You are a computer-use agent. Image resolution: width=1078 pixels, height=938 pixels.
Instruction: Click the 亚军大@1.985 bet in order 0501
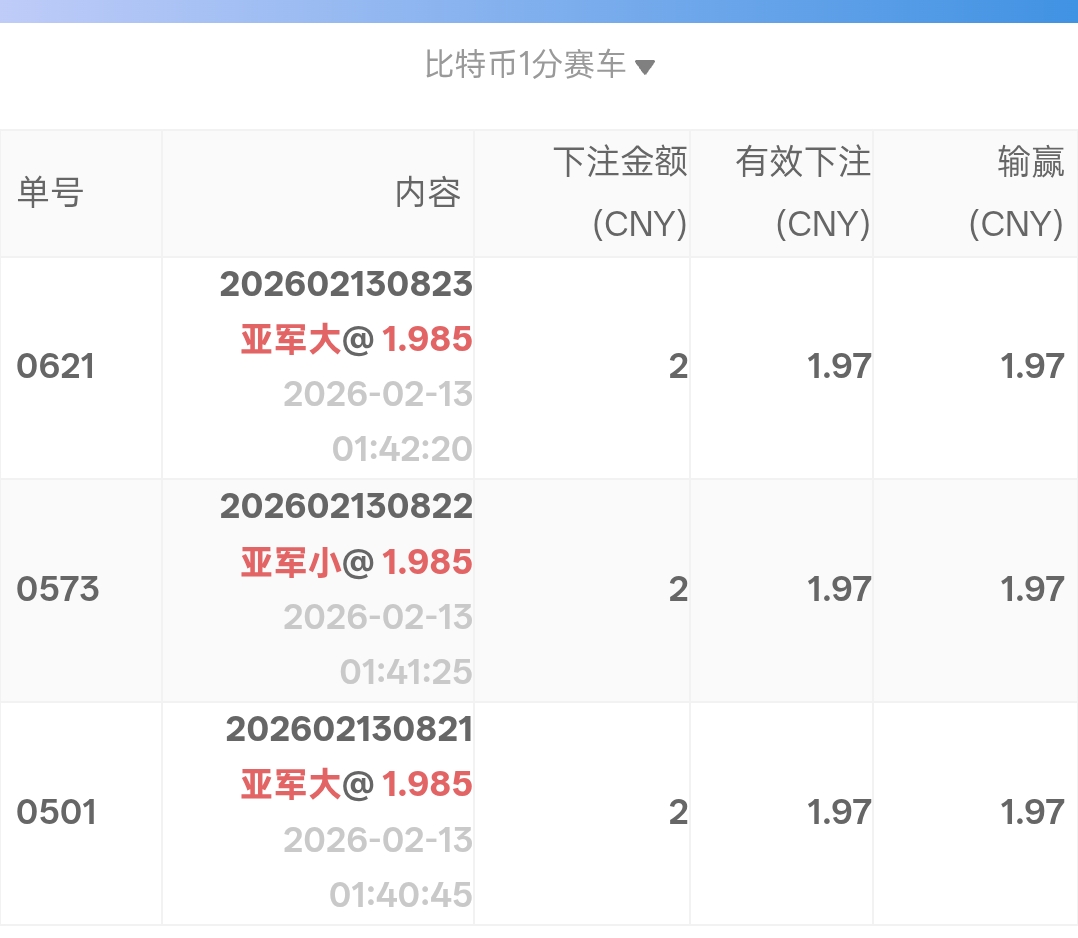pyautogui.click(x=356, y=785)
